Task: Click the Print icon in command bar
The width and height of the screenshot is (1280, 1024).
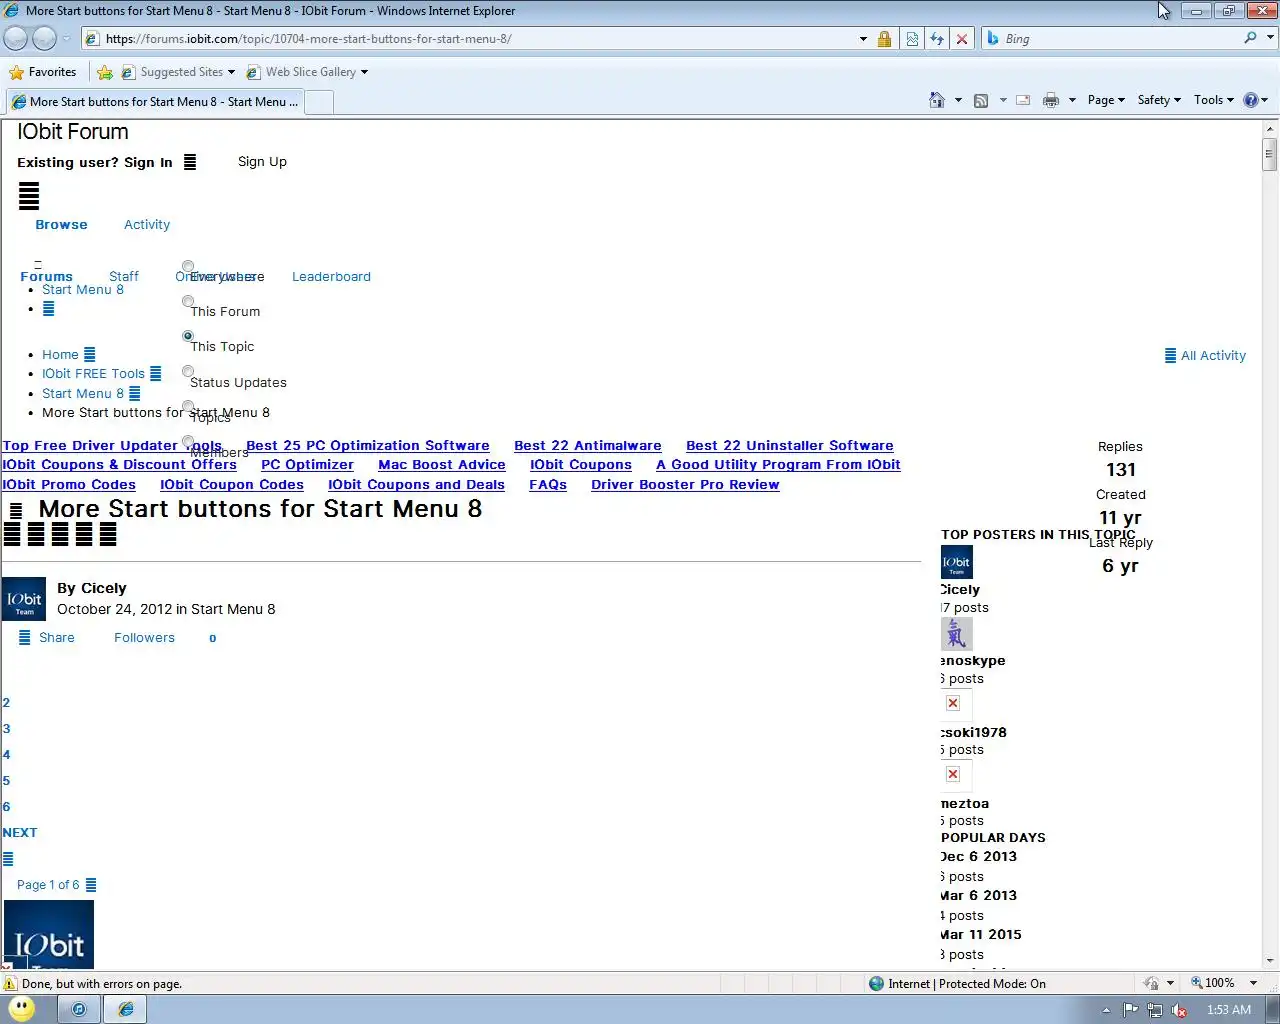Action: point(1051,100)
